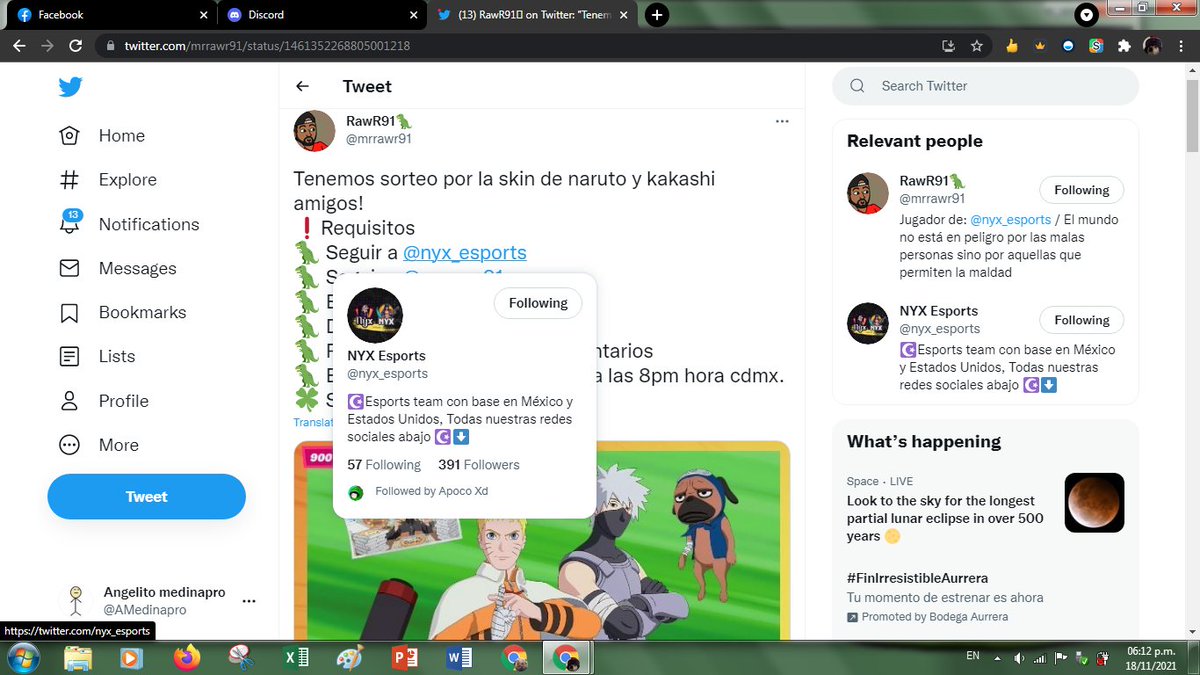Viewport: 1200px width, 675px height.
Task: Open a new browser tab
Action: [656, 15]
